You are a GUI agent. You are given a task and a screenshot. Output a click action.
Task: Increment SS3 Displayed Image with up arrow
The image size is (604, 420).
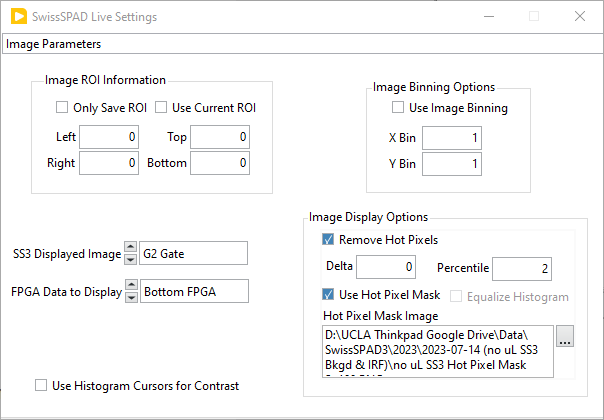(x=131, y=247)
